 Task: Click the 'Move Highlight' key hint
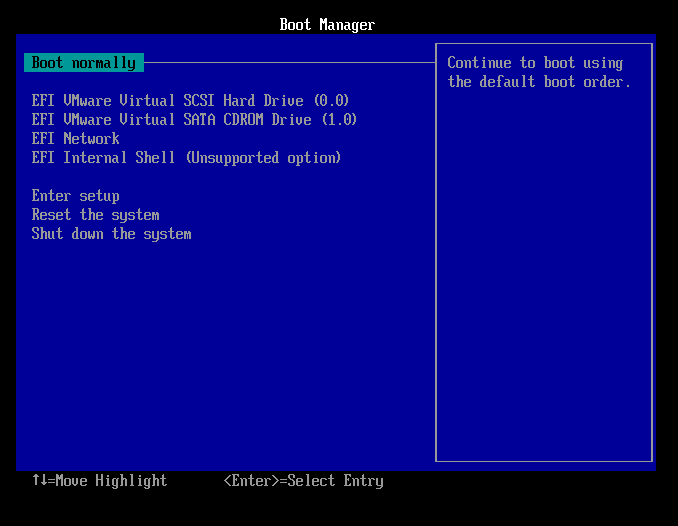pos(100,481)
